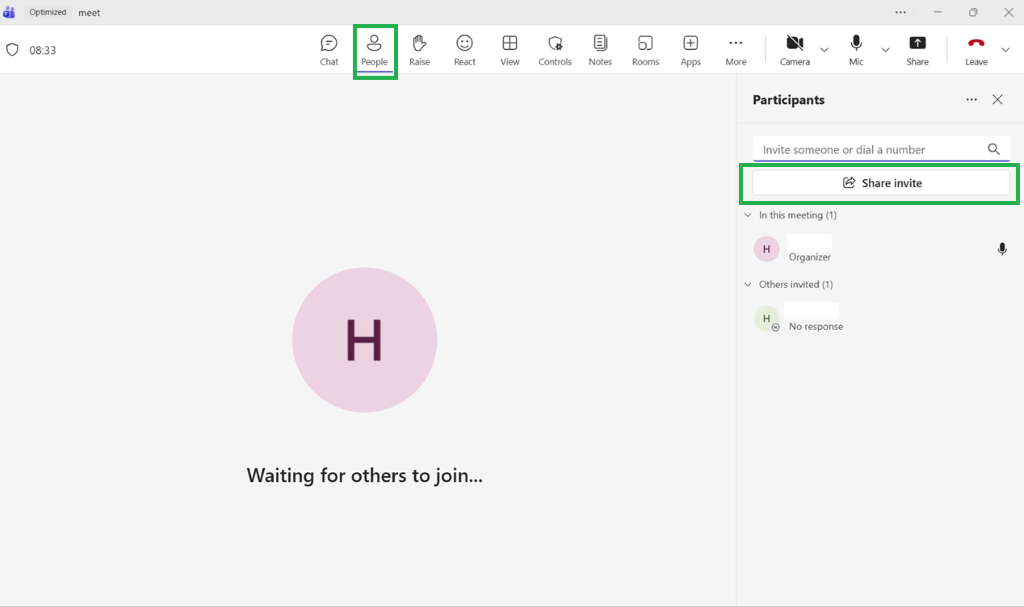This screenshot has width=1024, height=607.
Task: Open meeting Controls
Action: [x=555, y=50]
